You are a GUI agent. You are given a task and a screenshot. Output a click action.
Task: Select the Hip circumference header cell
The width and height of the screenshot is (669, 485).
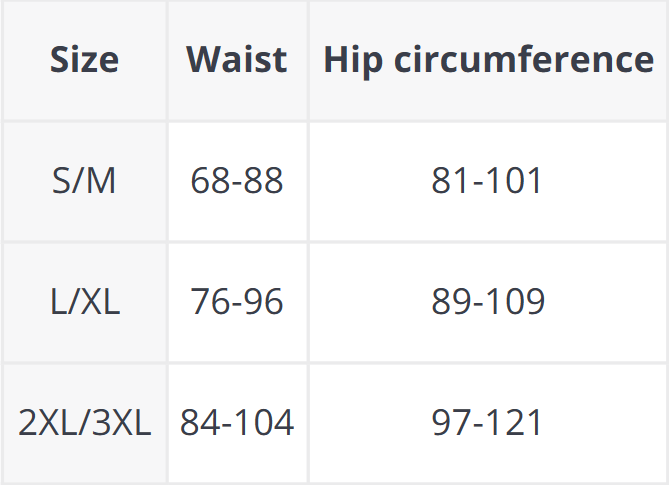[488, 60]
